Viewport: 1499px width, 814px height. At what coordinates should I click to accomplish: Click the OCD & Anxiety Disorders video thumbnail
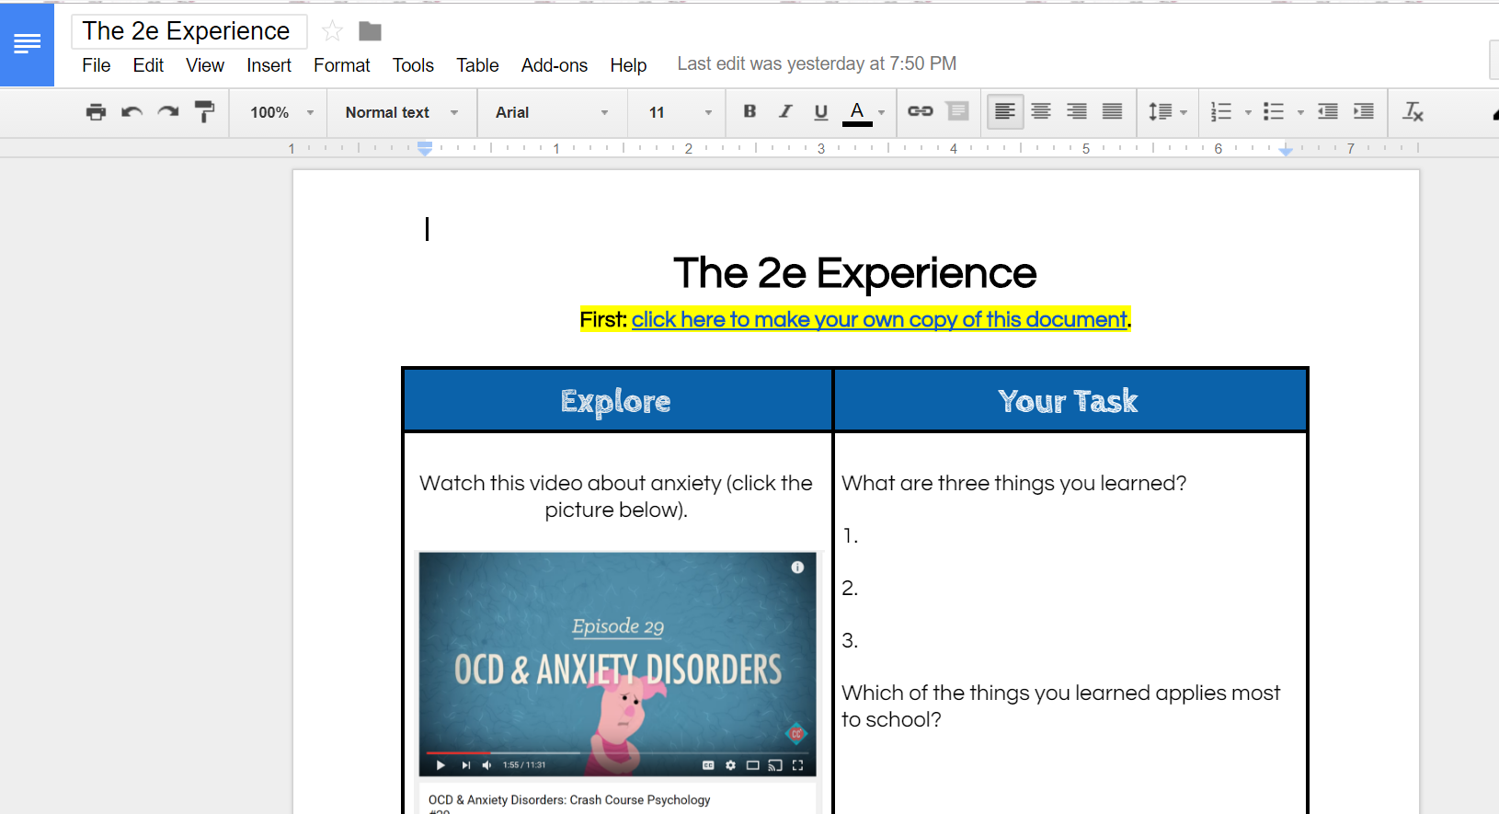(x=617, y=664)
